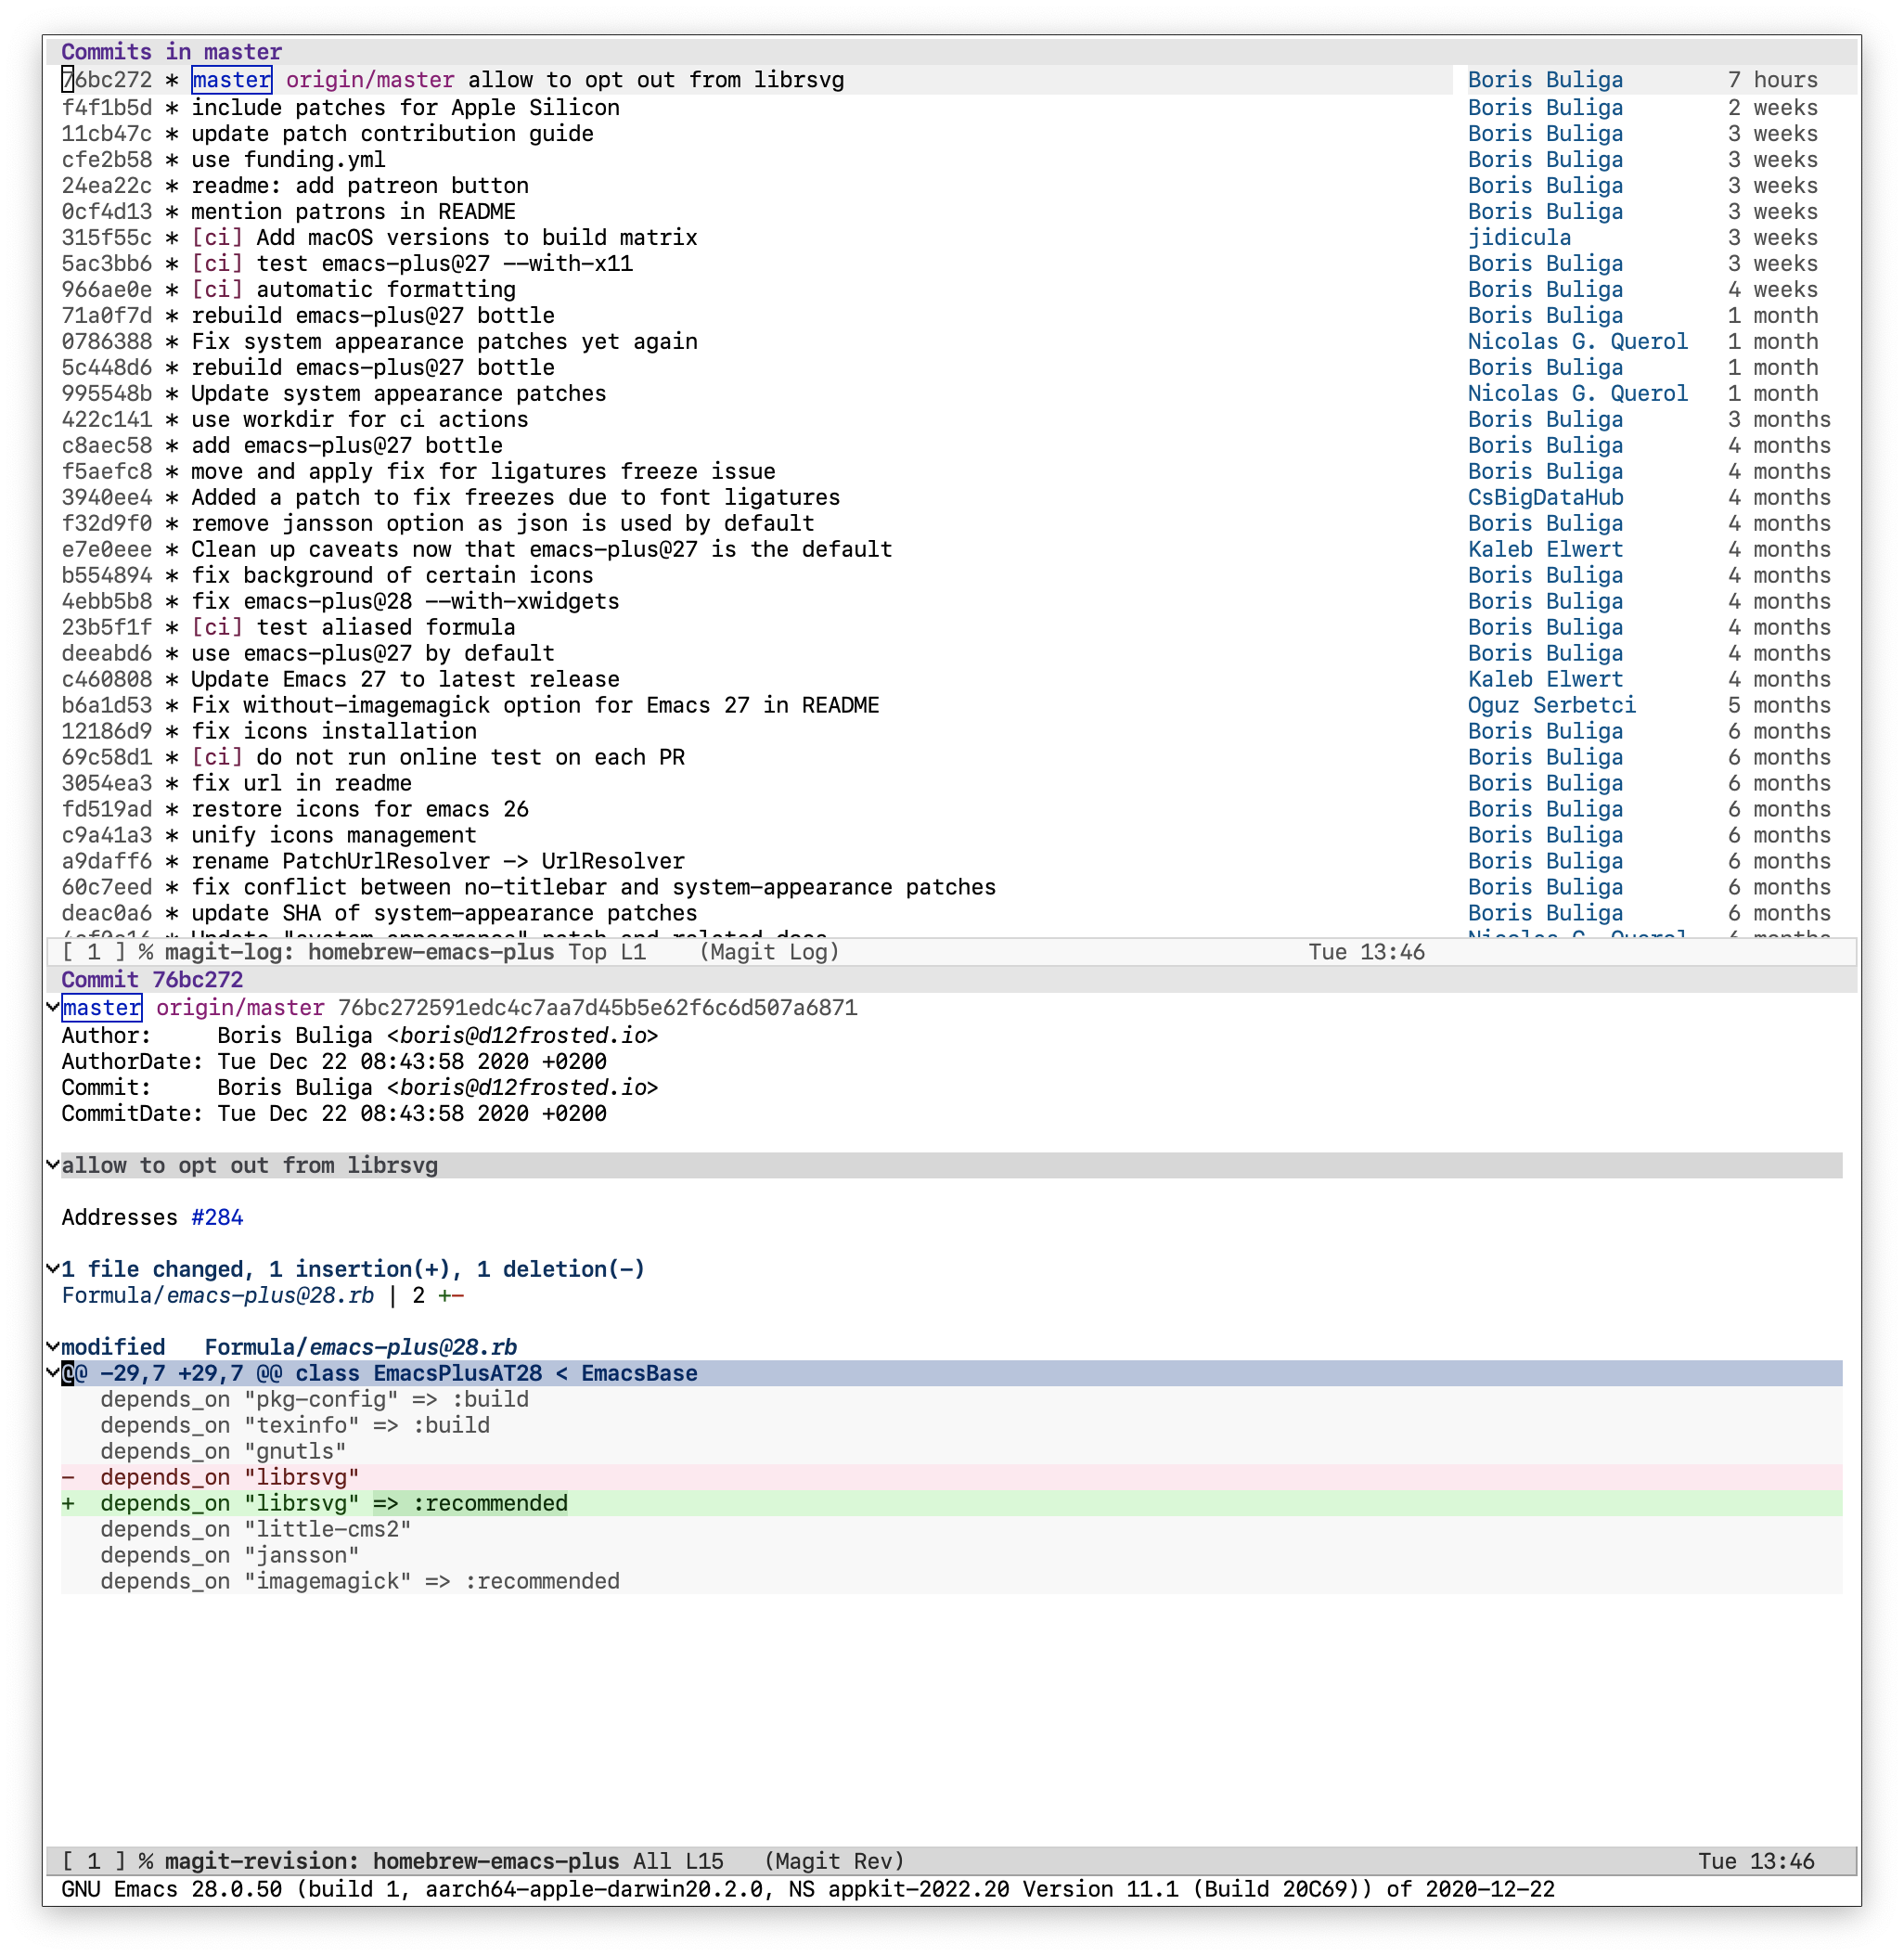
Task: Click author jidicula in the log
Action: [x=1519, y=237]
